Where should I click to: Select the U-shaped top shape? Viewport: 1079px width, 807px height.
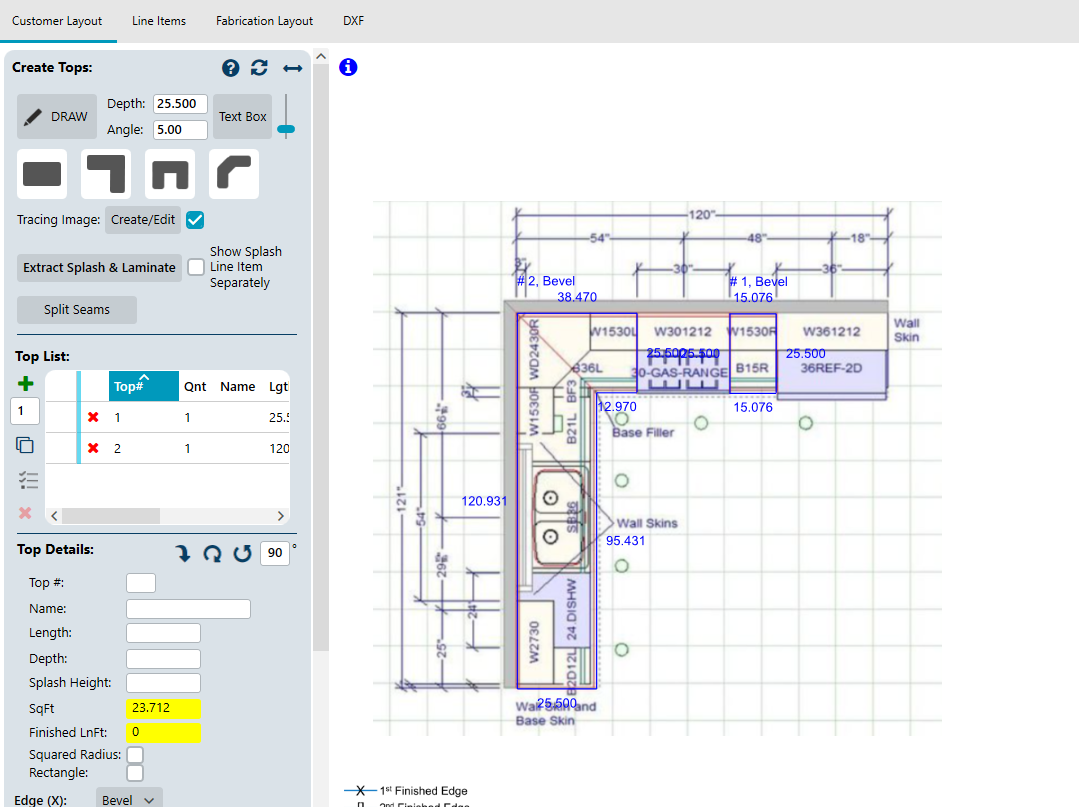point(170,174)
